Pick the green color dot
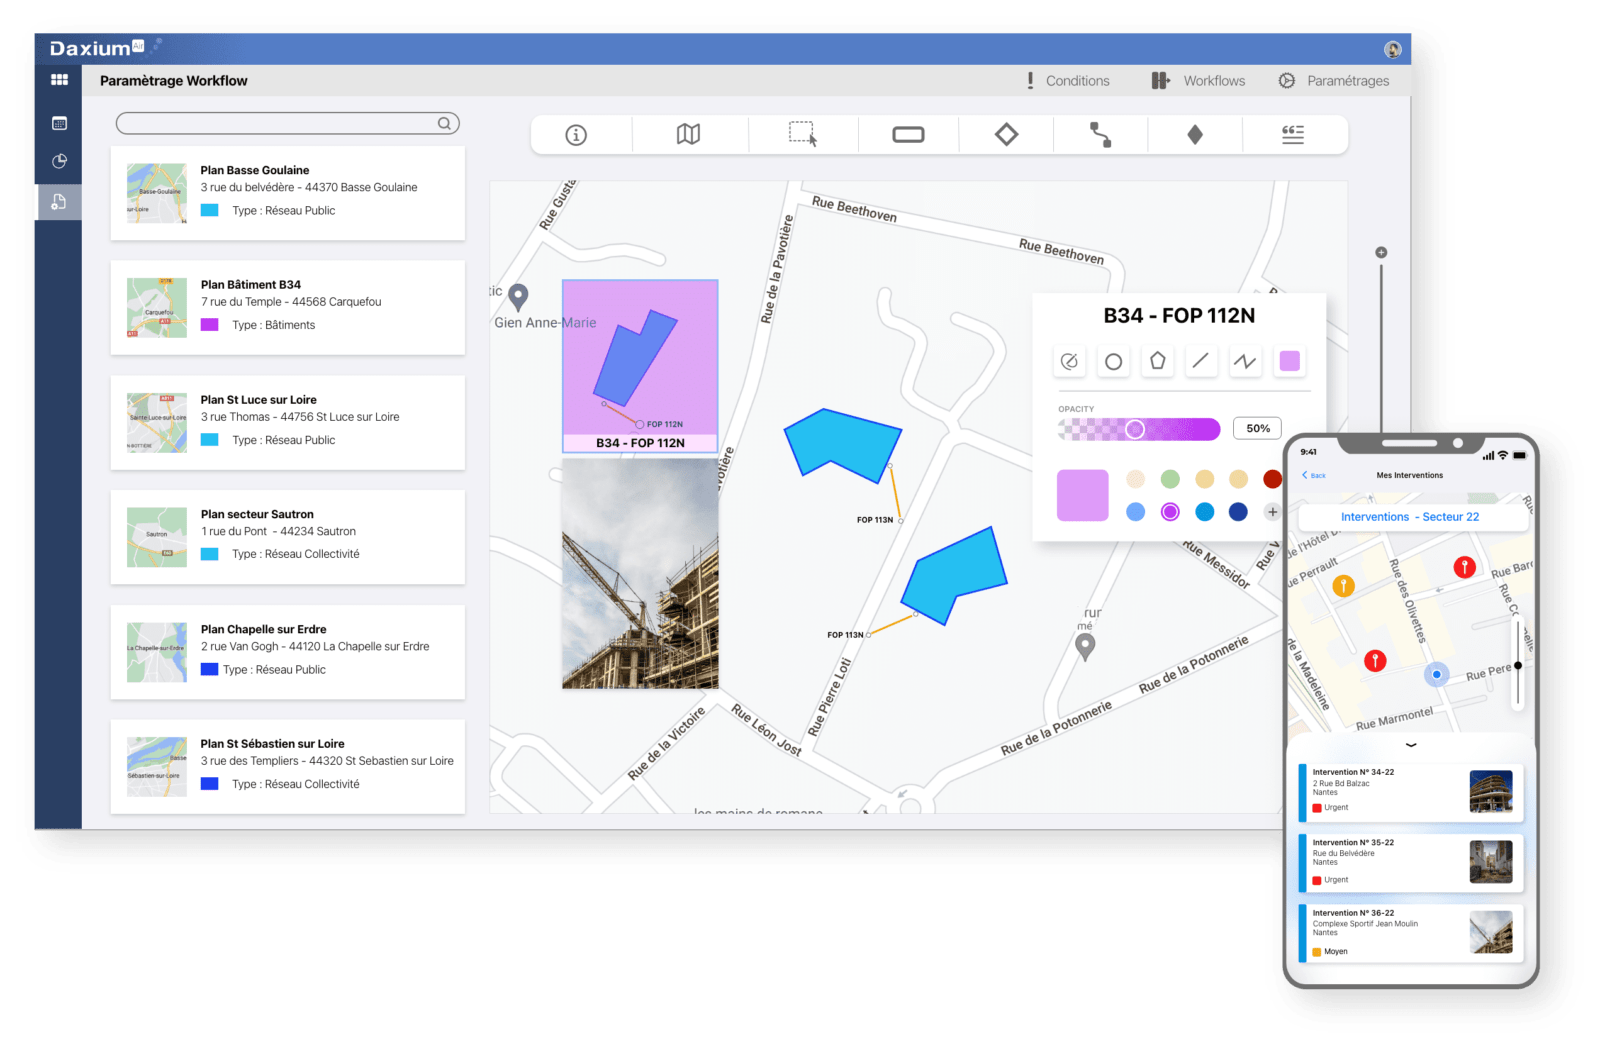The width and height of the screenshot is (1600, 1049). coord(1170,479)
